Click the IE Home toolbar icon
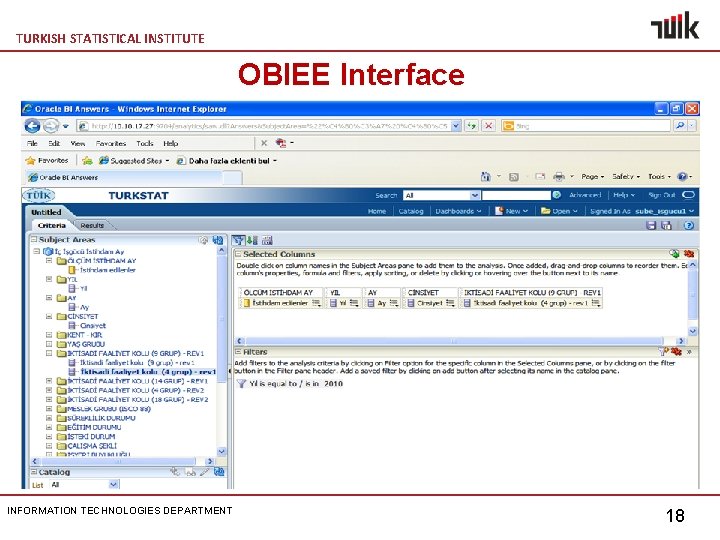This screenshot has height=540, width=720. click(x=485, y=176)
